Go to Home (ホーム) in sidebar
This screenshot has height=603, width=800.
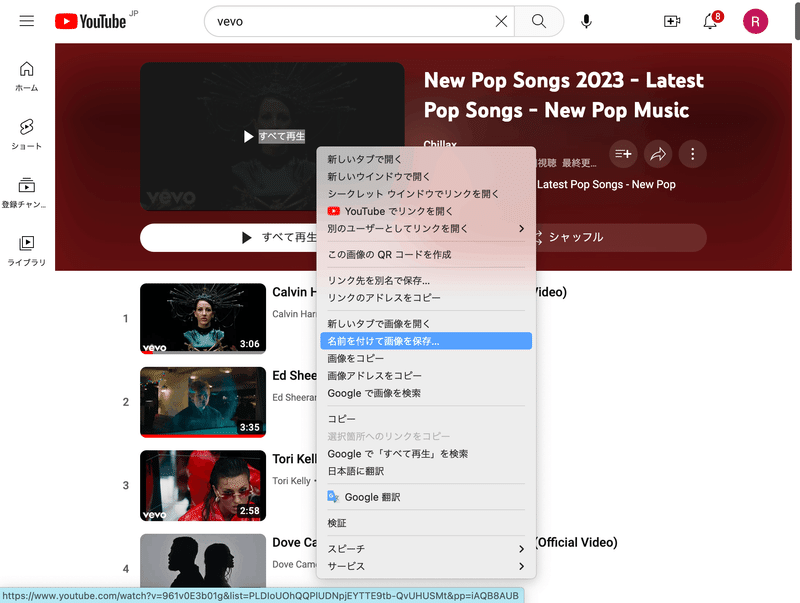(x=27, y=77)
